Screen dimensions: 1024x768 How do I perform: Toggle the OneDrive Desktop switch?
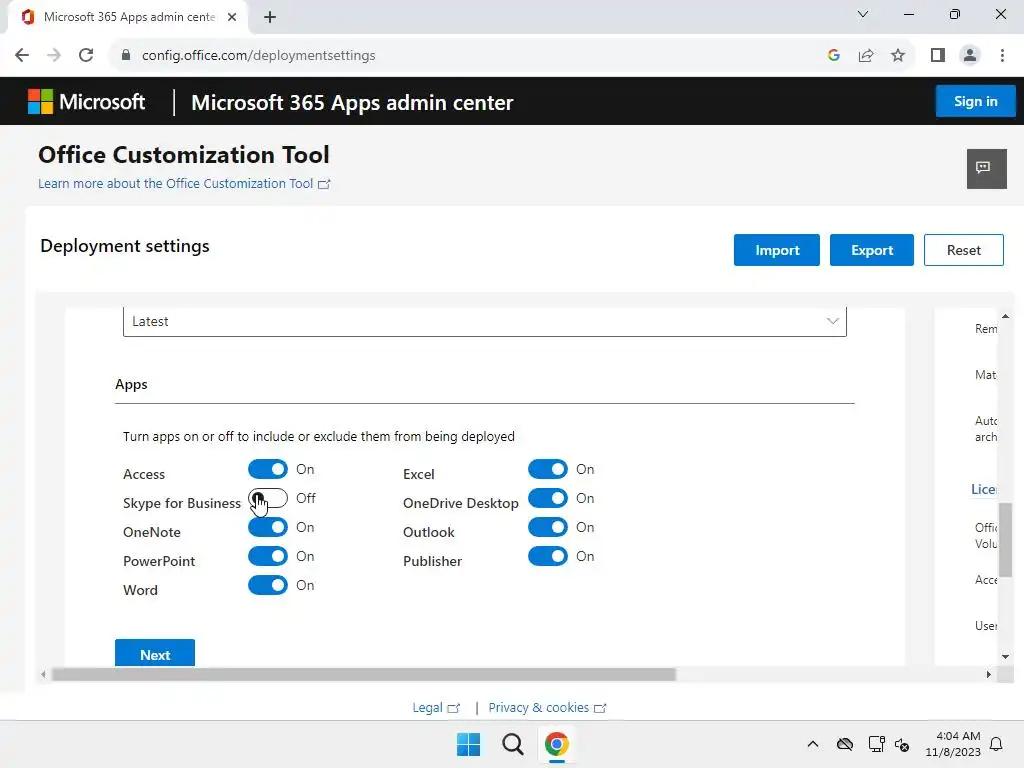point(548,498)
